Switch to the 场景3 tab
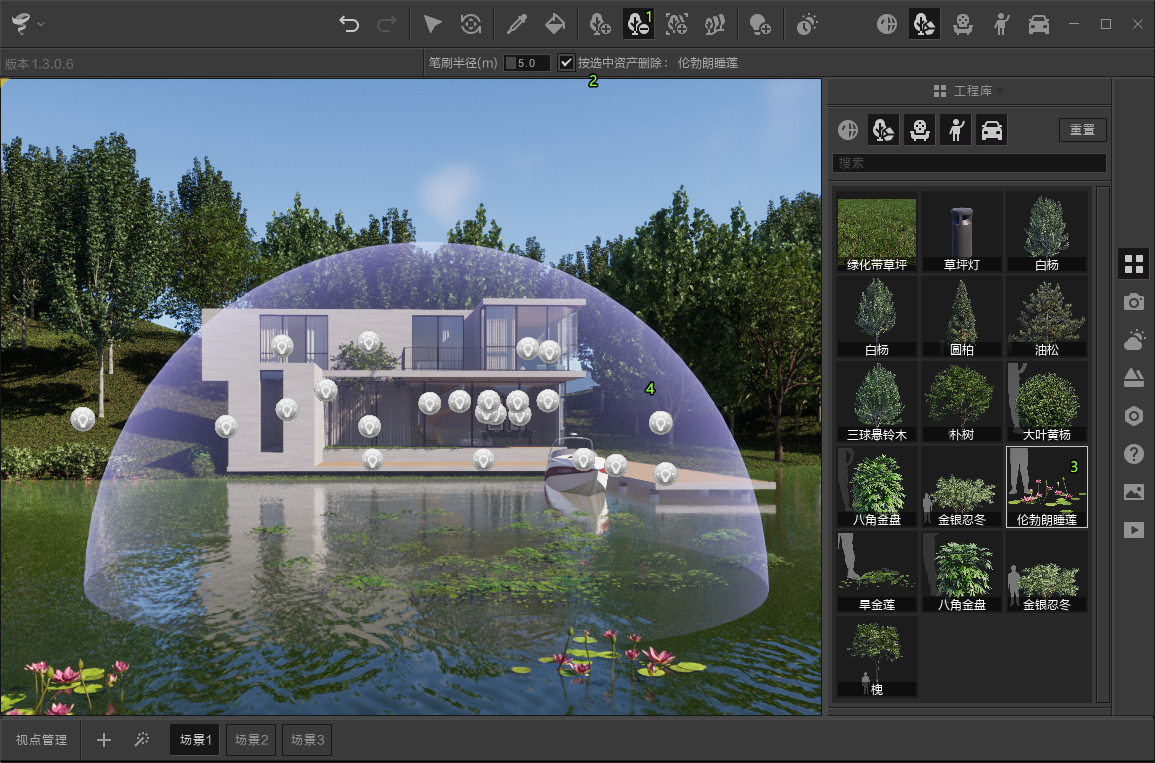Viewport: 1155px width, 763px height. click(308, 740)
